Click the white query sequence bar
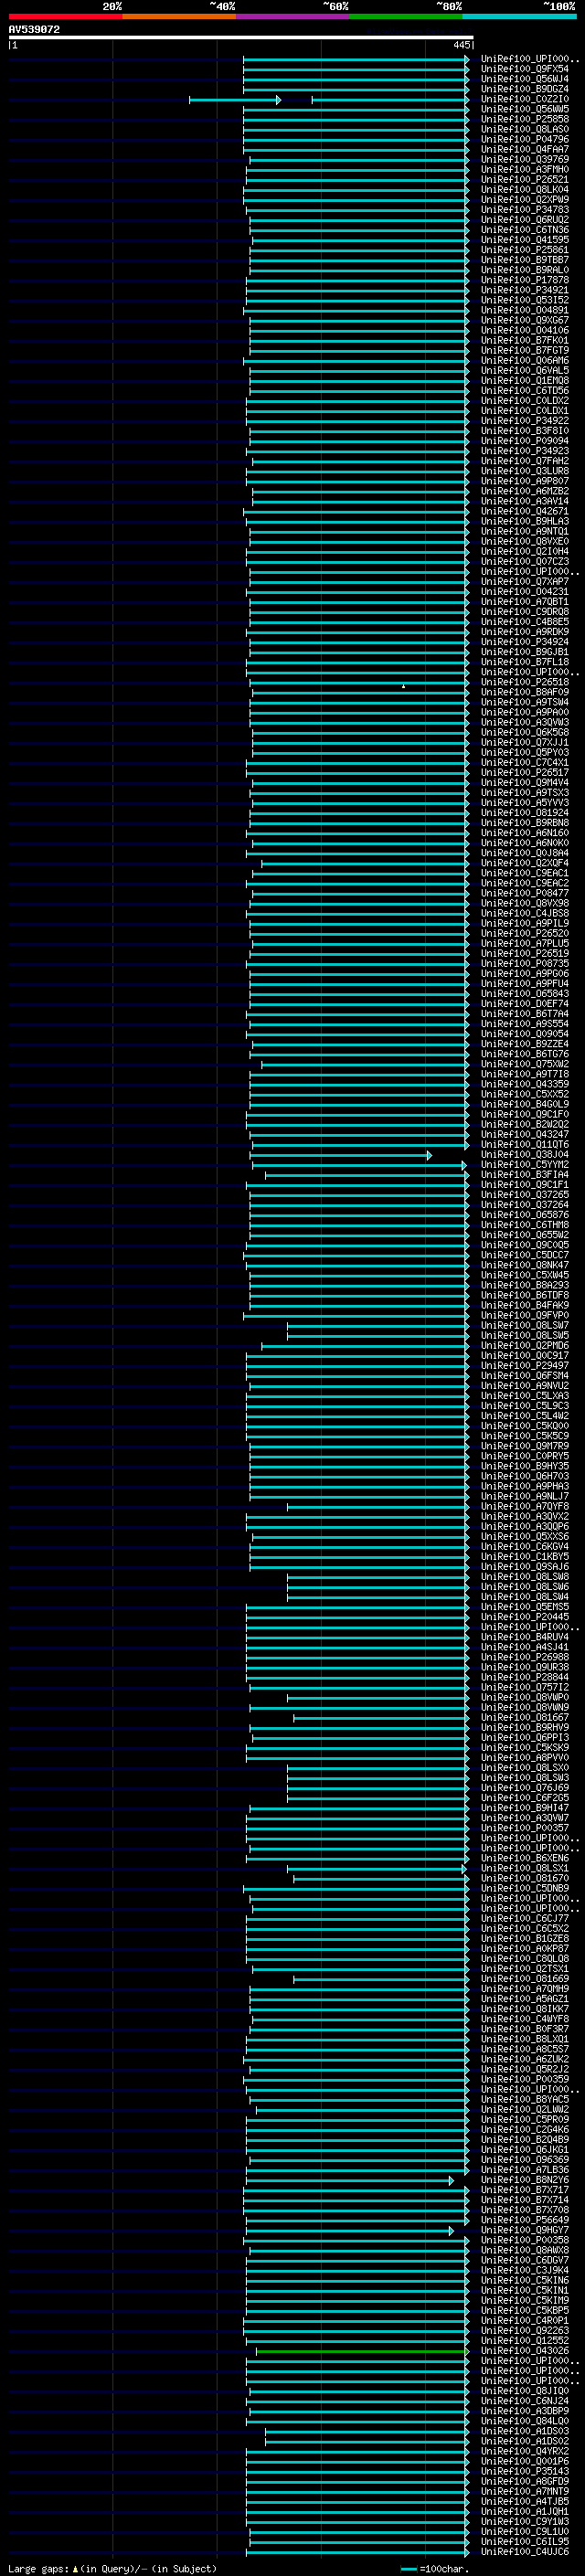This screenshot has height=2576, width=585. click(x=241, y=37)
